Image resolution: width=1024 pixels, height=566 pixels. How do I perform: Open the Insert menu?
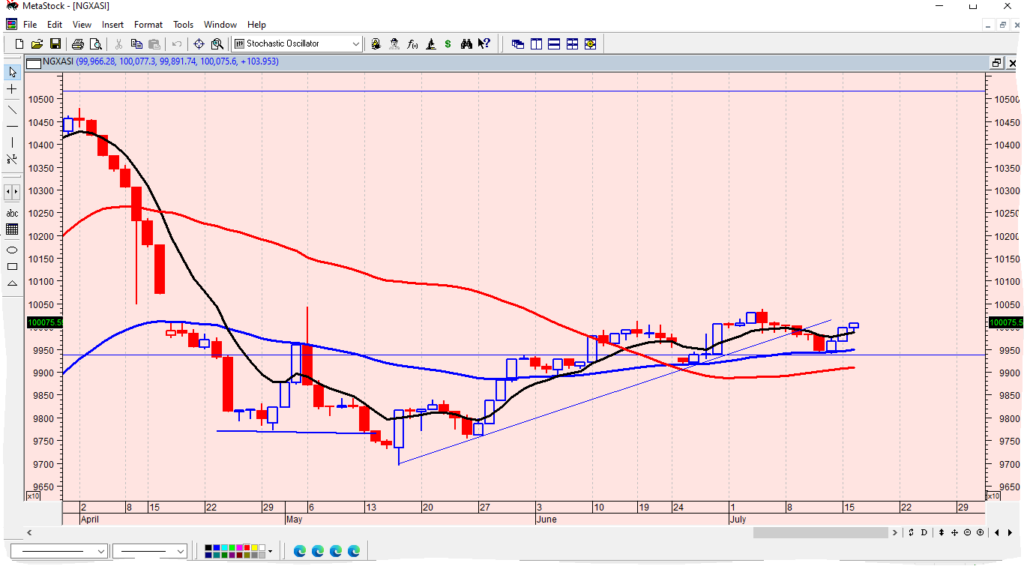[x=112, y=24]
